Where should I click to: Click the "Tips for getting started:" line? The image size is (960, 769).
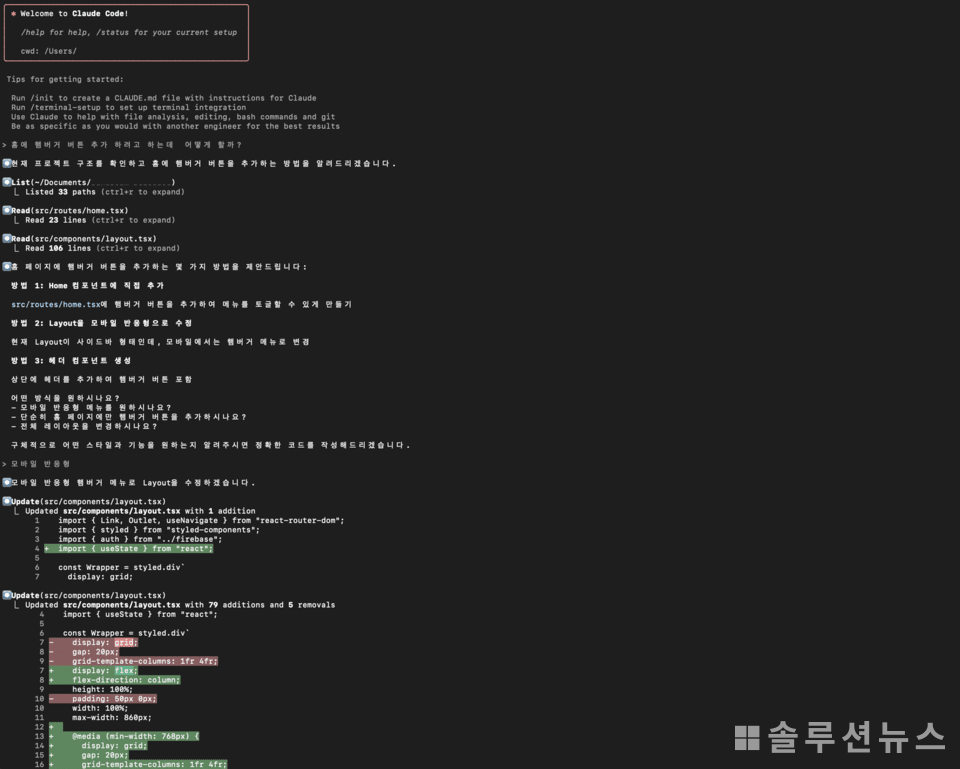pos(65,80)
